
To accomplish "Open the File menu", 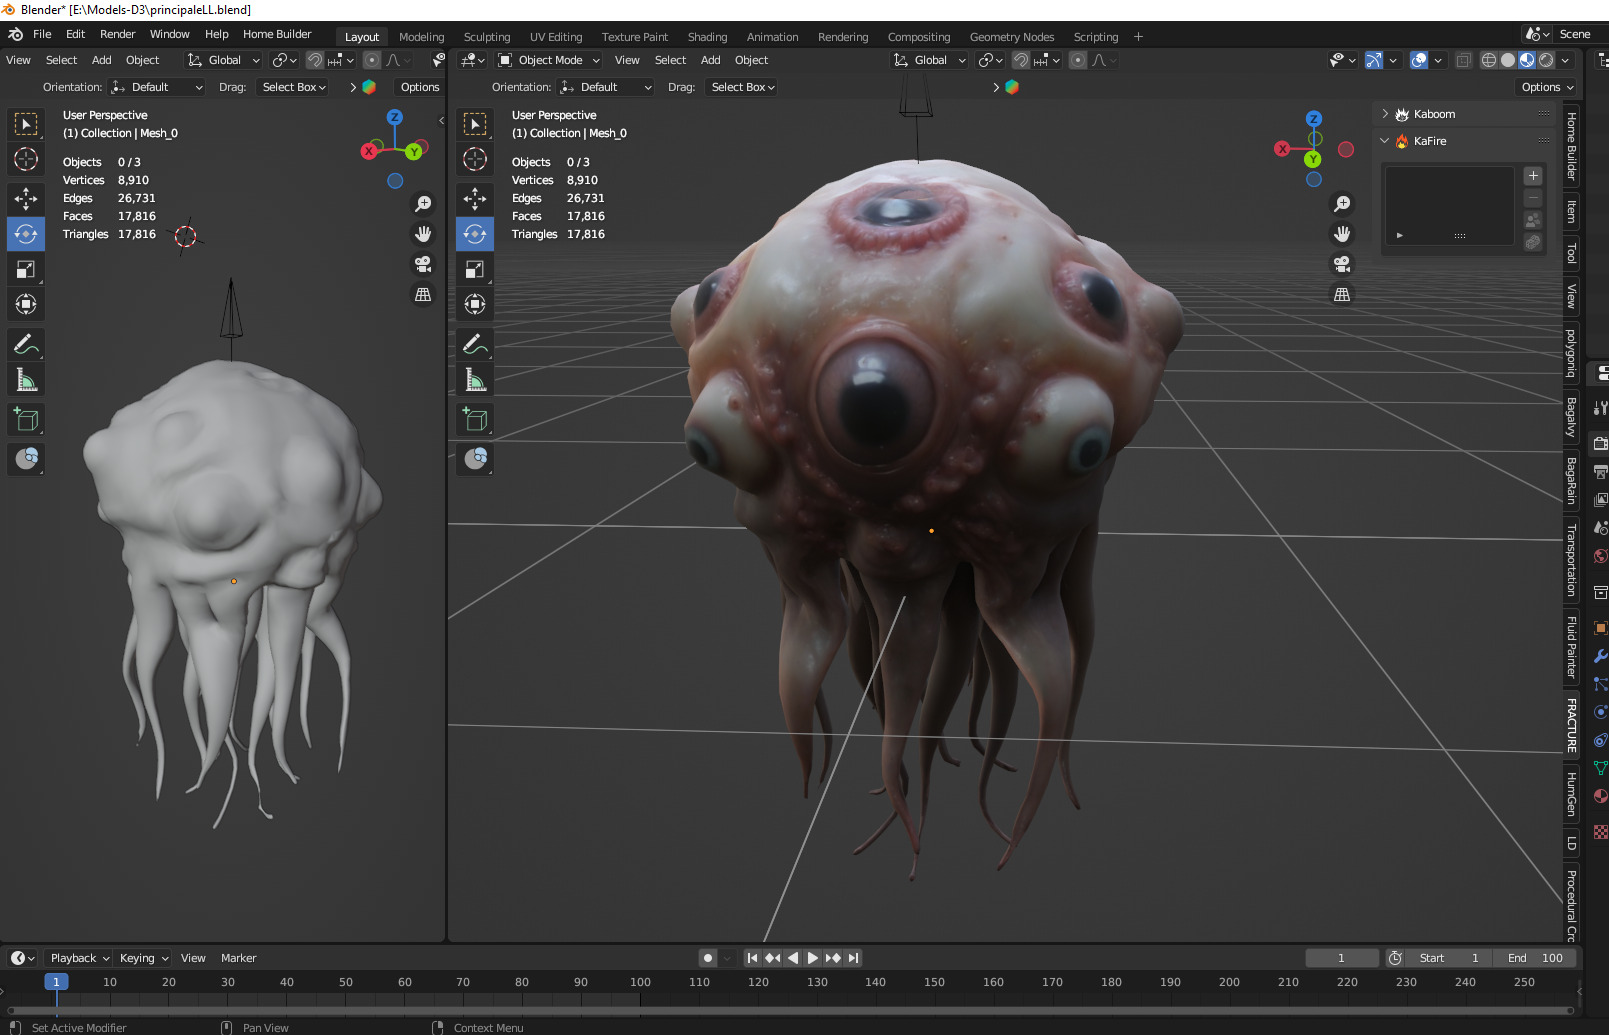I will [42, 34].
